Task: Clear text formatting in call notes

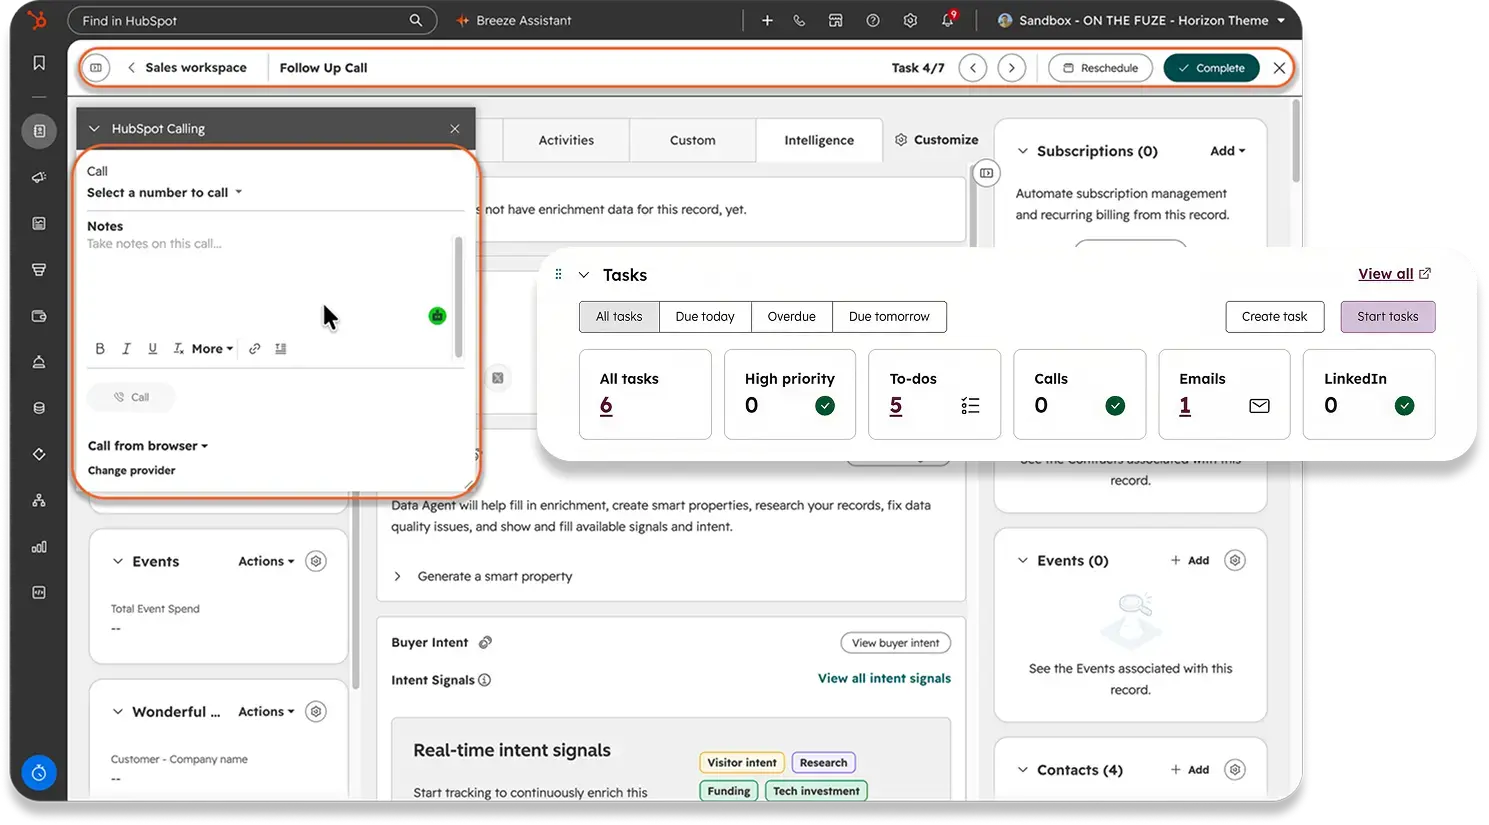Action: pyautogui.click(x=178, y=349)
